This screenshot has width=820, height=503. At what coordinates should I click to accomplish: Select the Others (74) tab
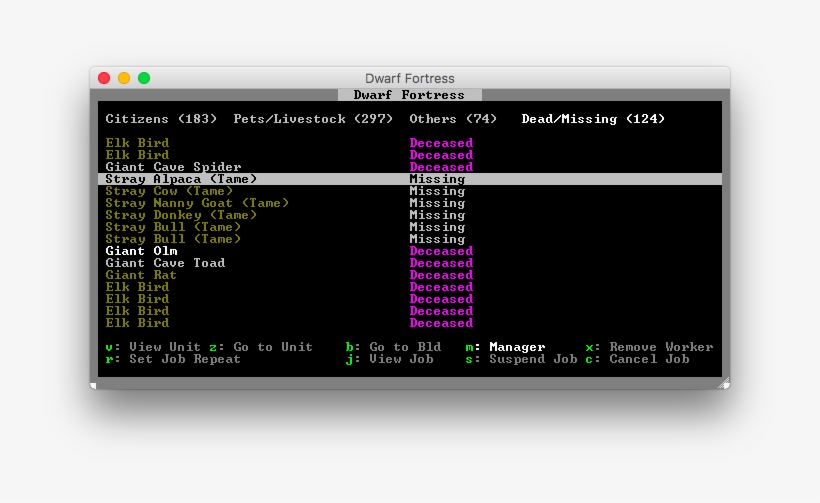click(453, 119)
